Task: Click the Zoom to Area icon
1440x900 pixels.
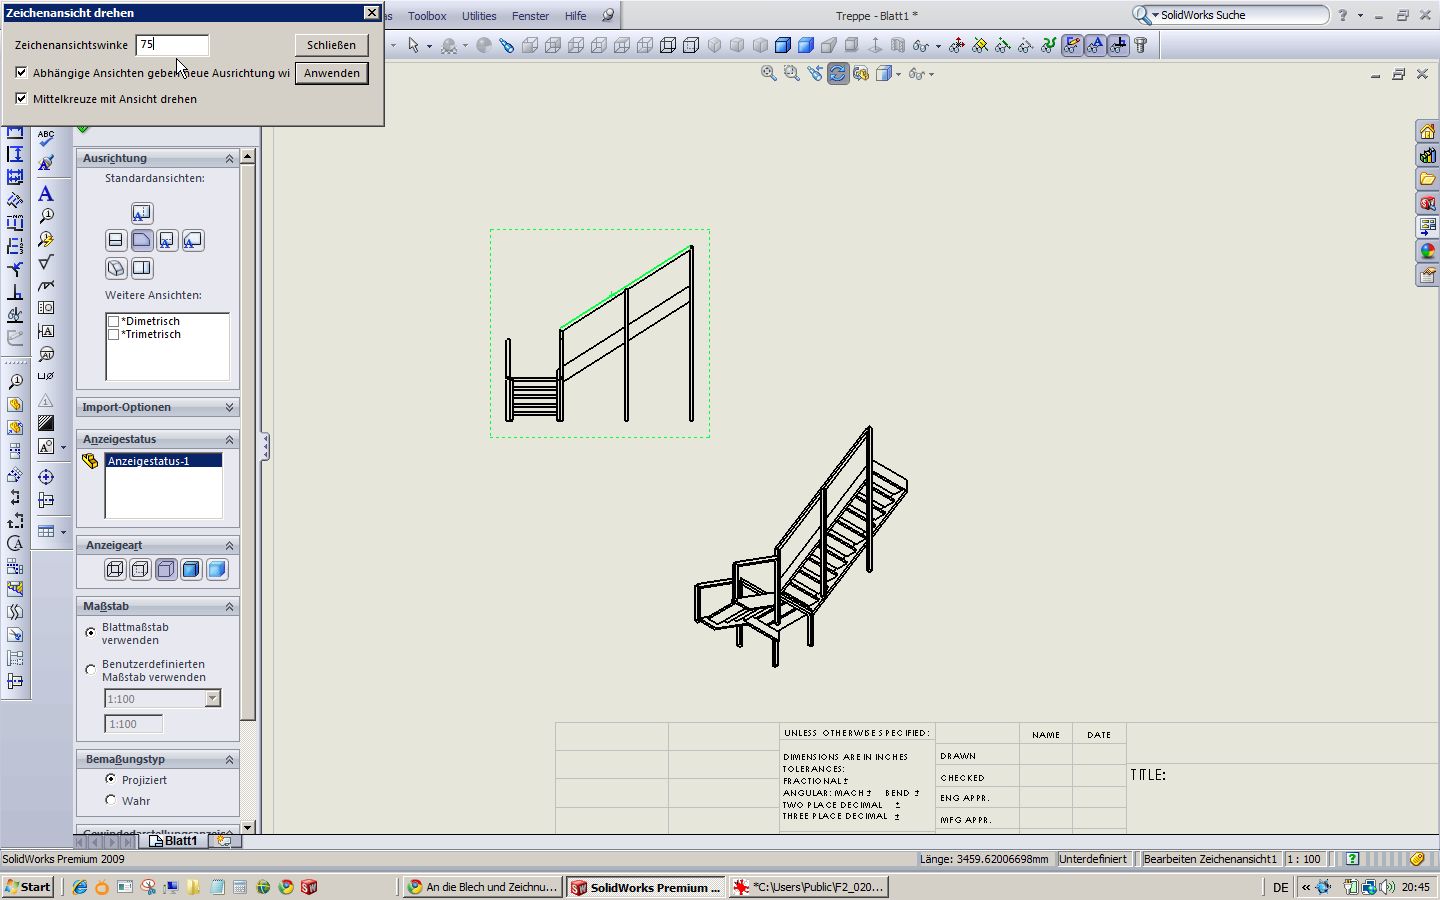Action: 792,73
